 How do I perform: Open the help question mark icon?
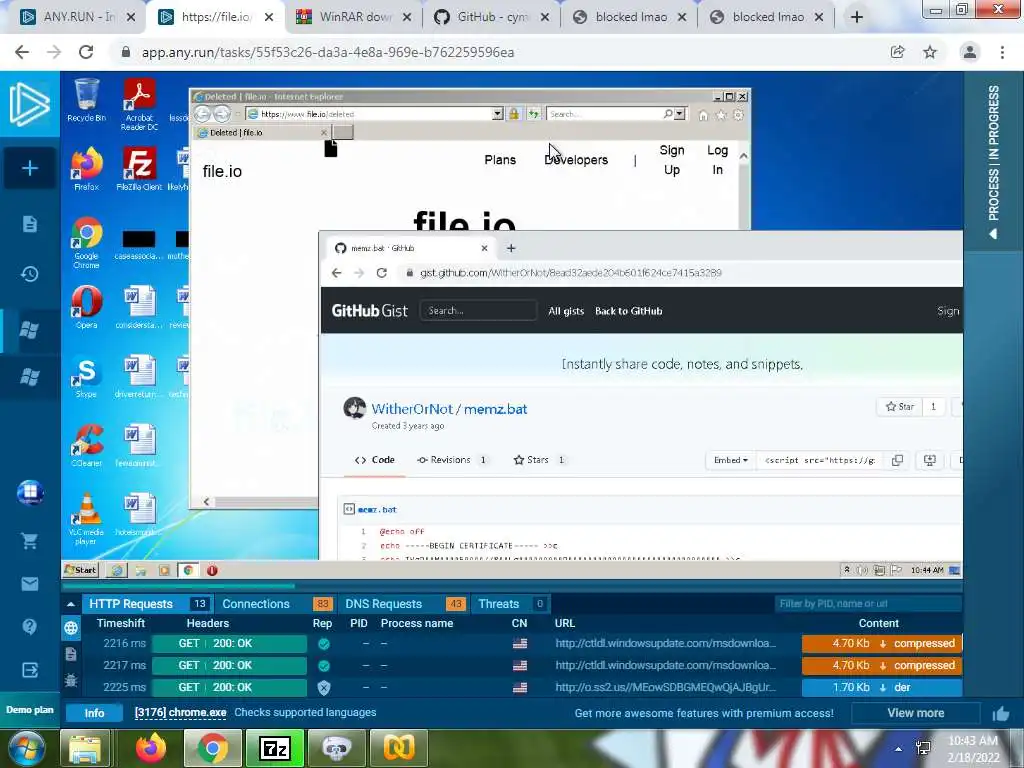[x=29, y=627]
